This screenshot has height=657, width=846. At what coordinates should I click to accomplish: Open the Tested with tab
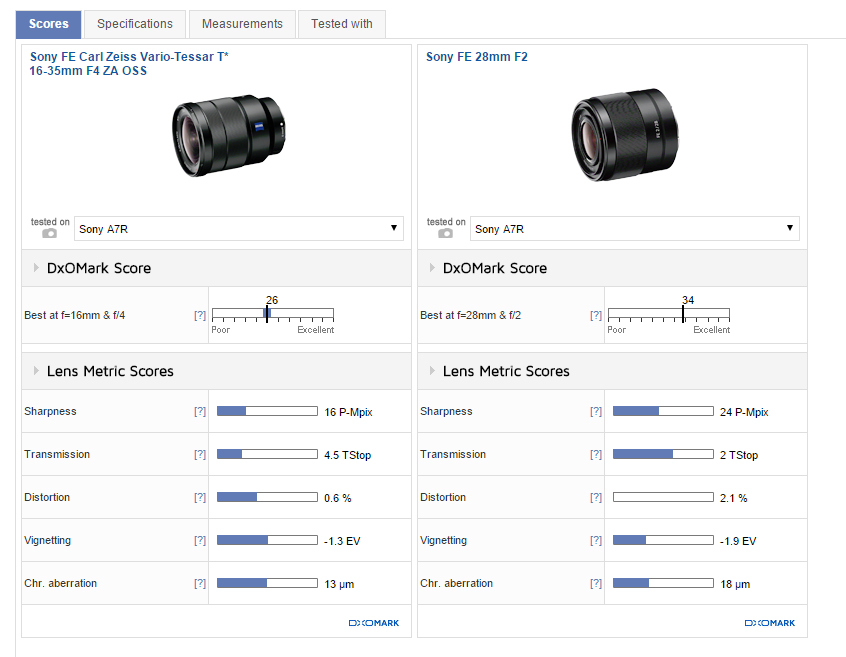342,24
